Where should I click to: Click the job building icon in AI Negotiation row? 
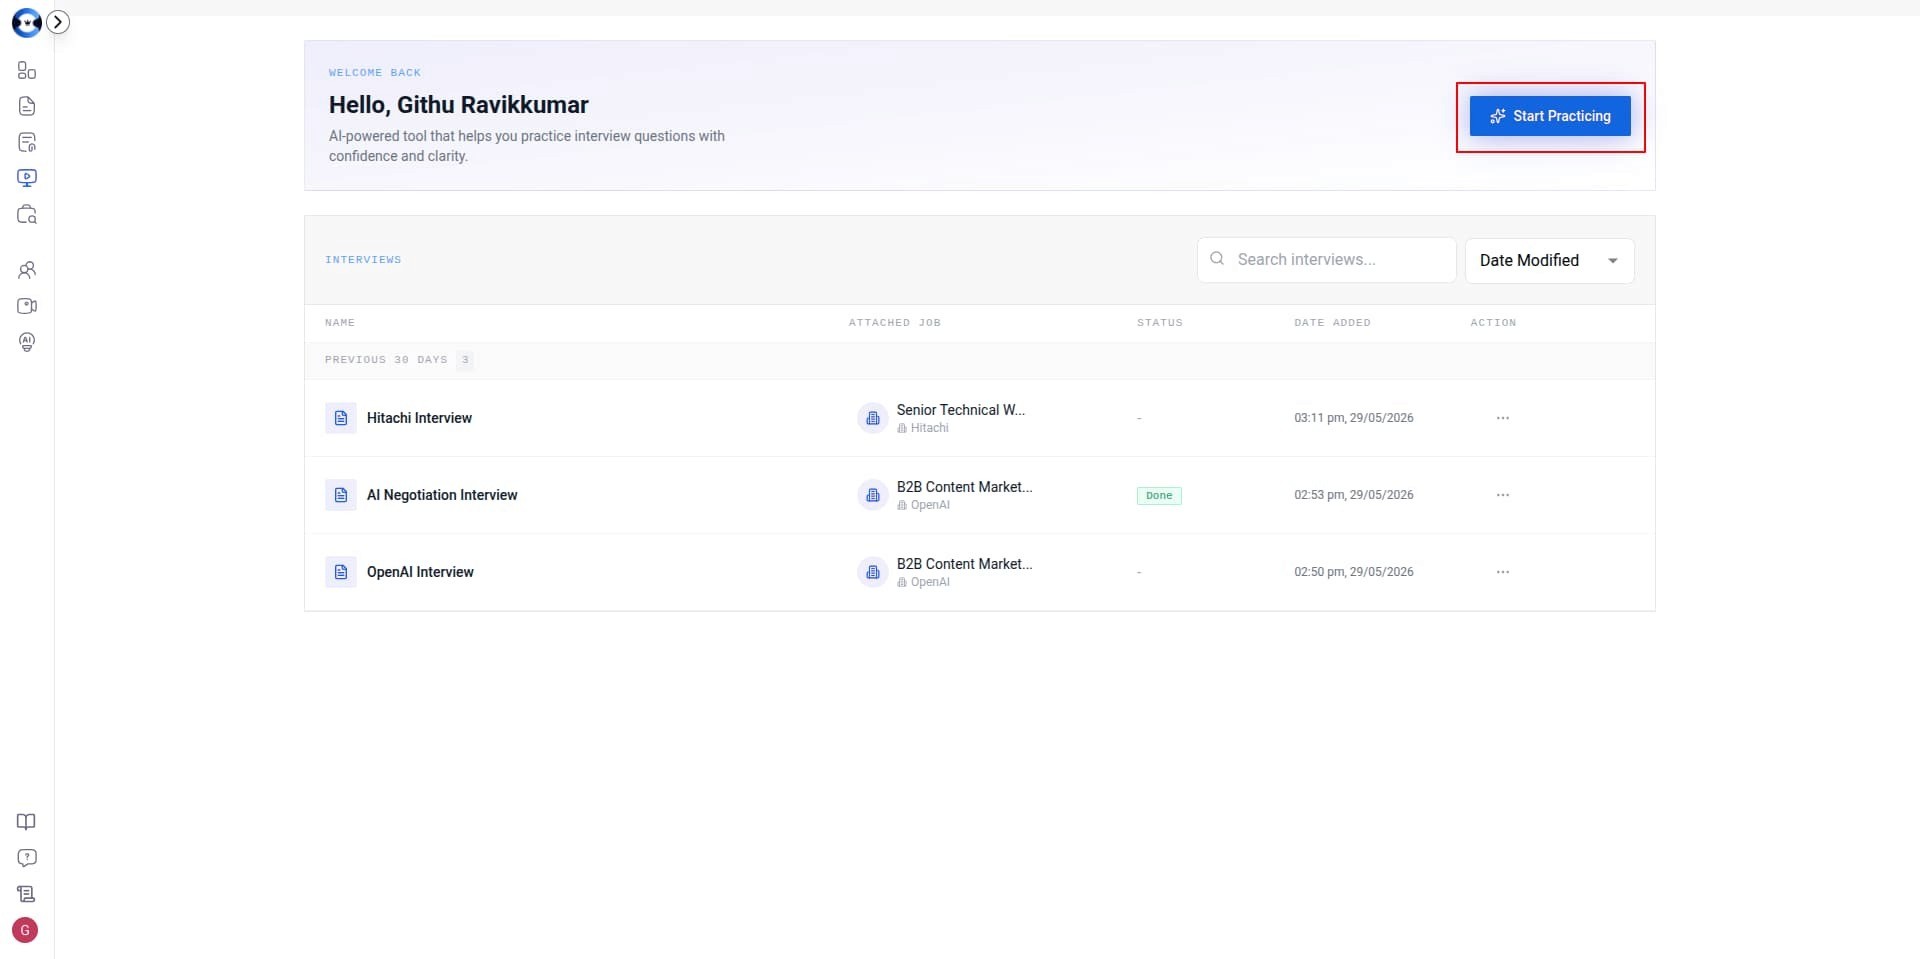(873, 495)
